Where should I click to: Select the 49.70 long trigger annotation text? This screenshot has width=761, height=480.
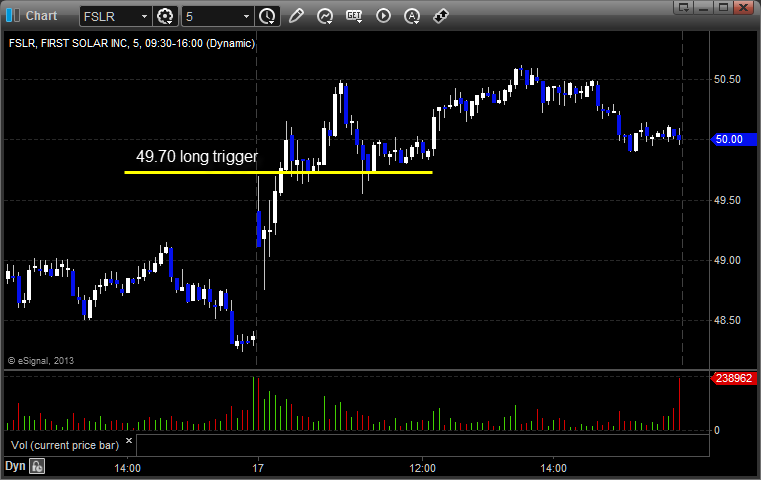pyautogui.click(x=197, y=156)
